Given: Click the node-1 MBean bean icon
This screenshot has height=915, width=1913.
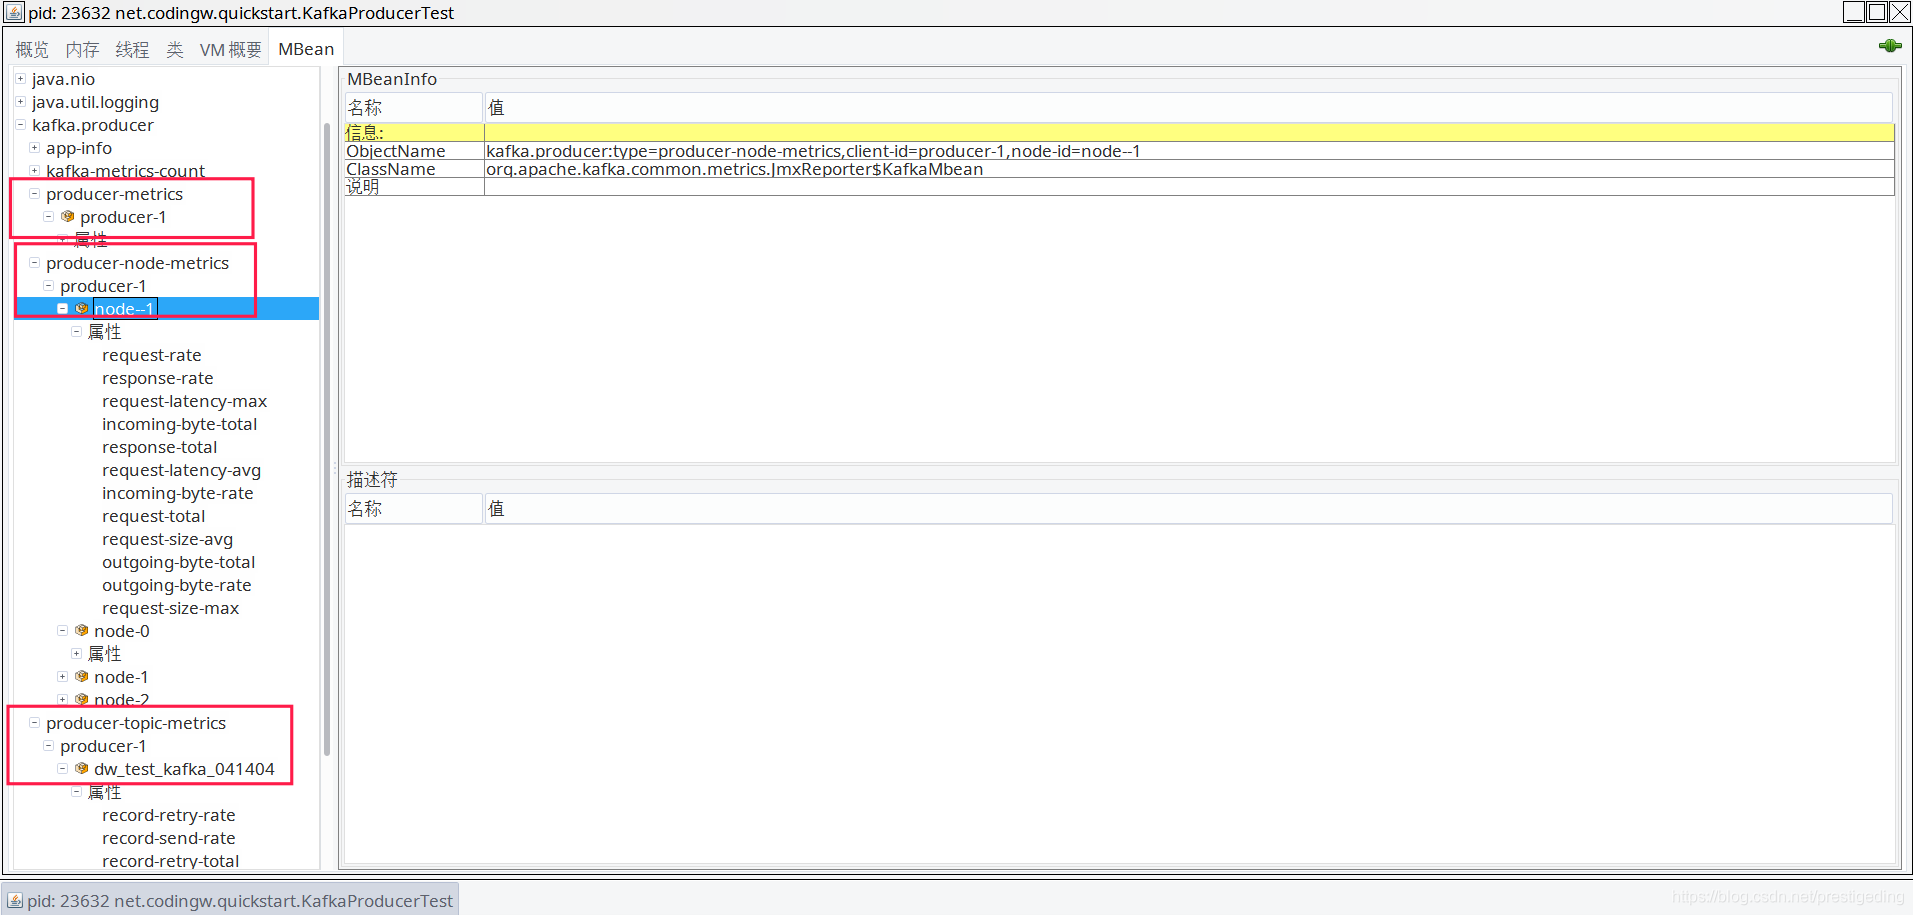Looking at the screenshot, I should (82, 676).
